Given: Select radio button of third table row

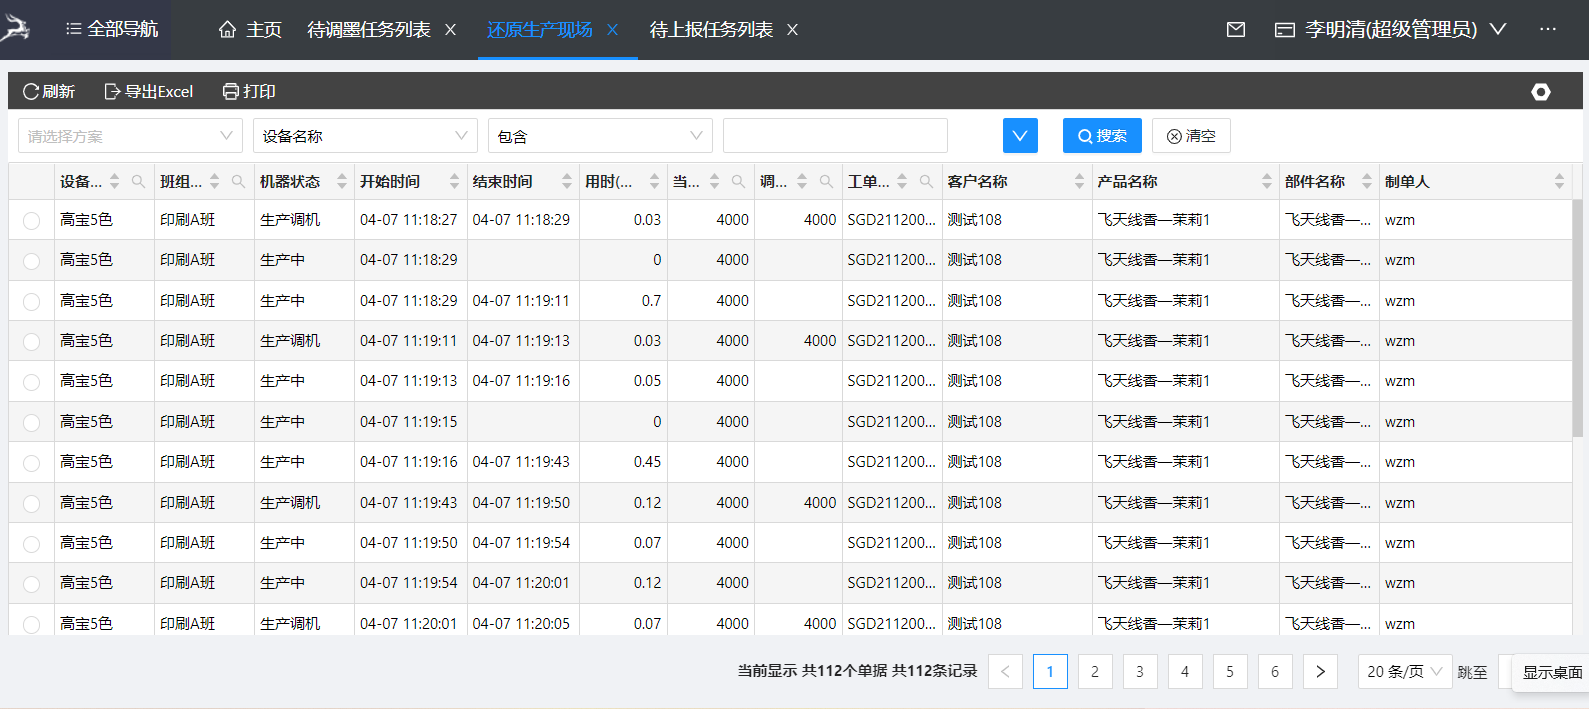Looking at the screenshot, I should pos(32,301).
